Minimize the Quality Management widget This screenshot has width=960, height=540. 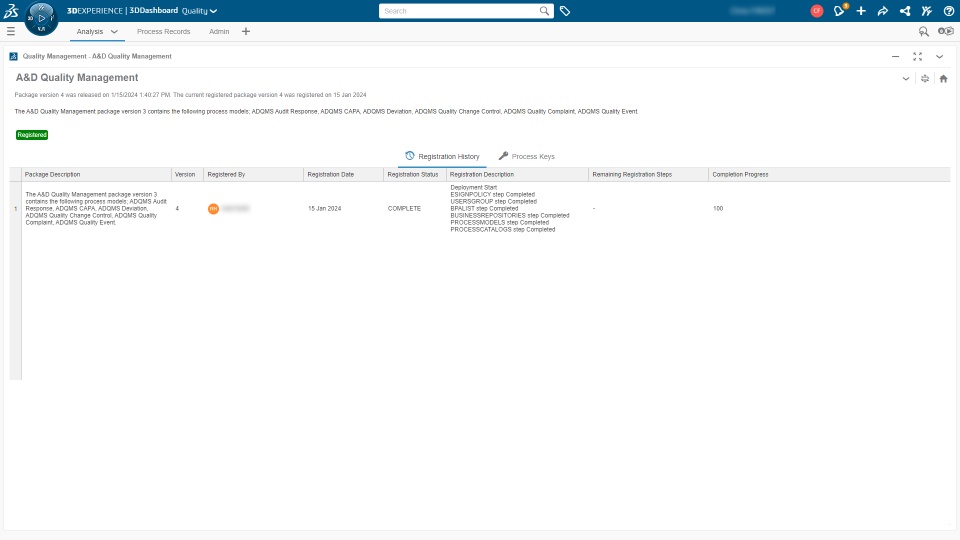895,56
